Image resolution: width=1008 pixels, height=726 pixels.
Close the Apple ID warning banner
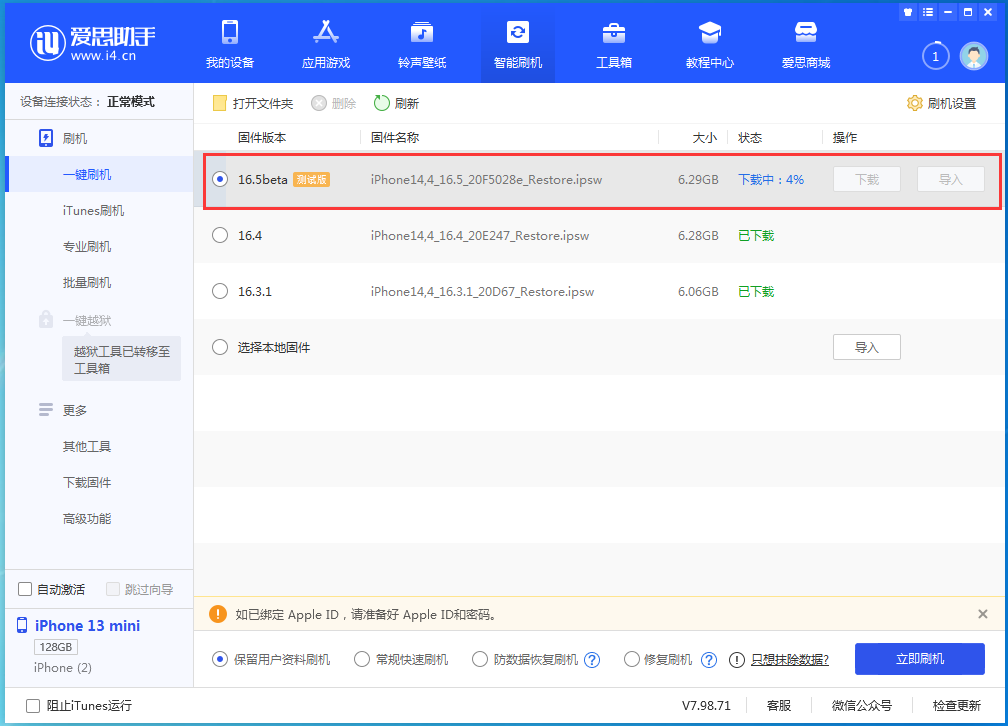[x=982, y=614]
